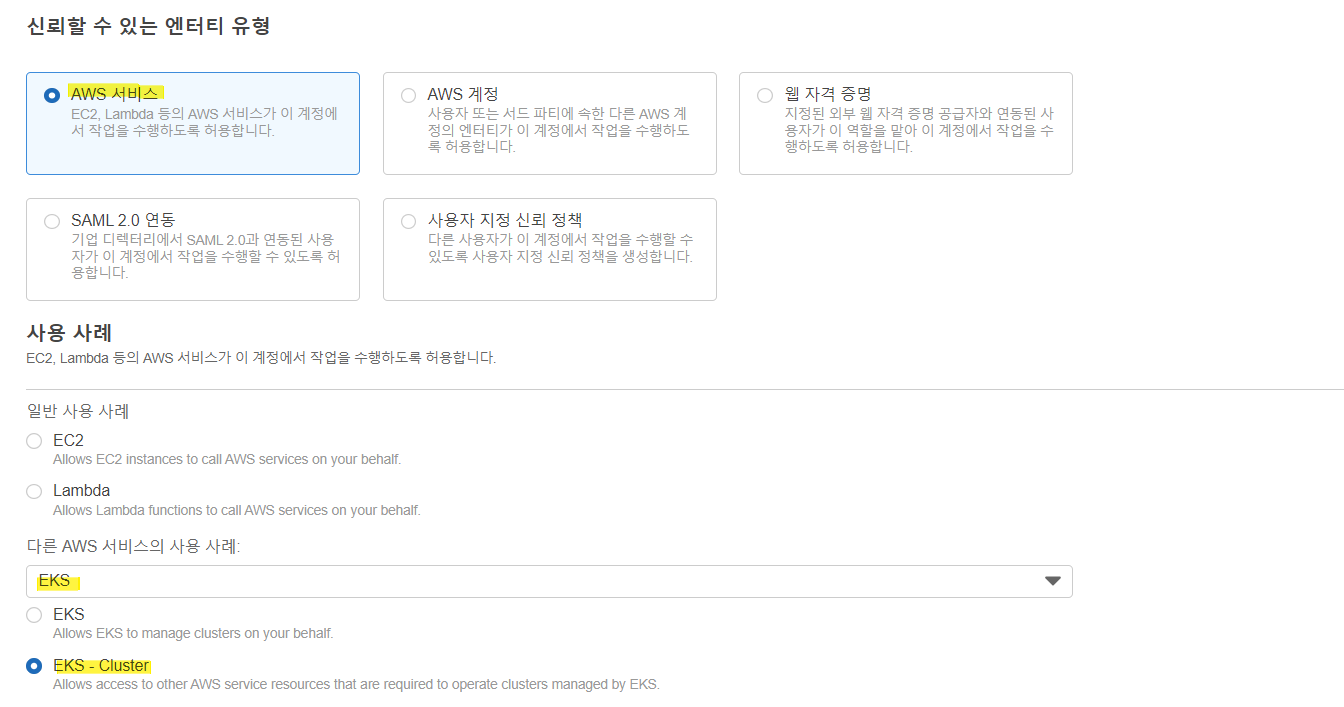The image size is (1344, 707).
Task: Select the EC2 use case radio
Action: click(x=34, y=441)
